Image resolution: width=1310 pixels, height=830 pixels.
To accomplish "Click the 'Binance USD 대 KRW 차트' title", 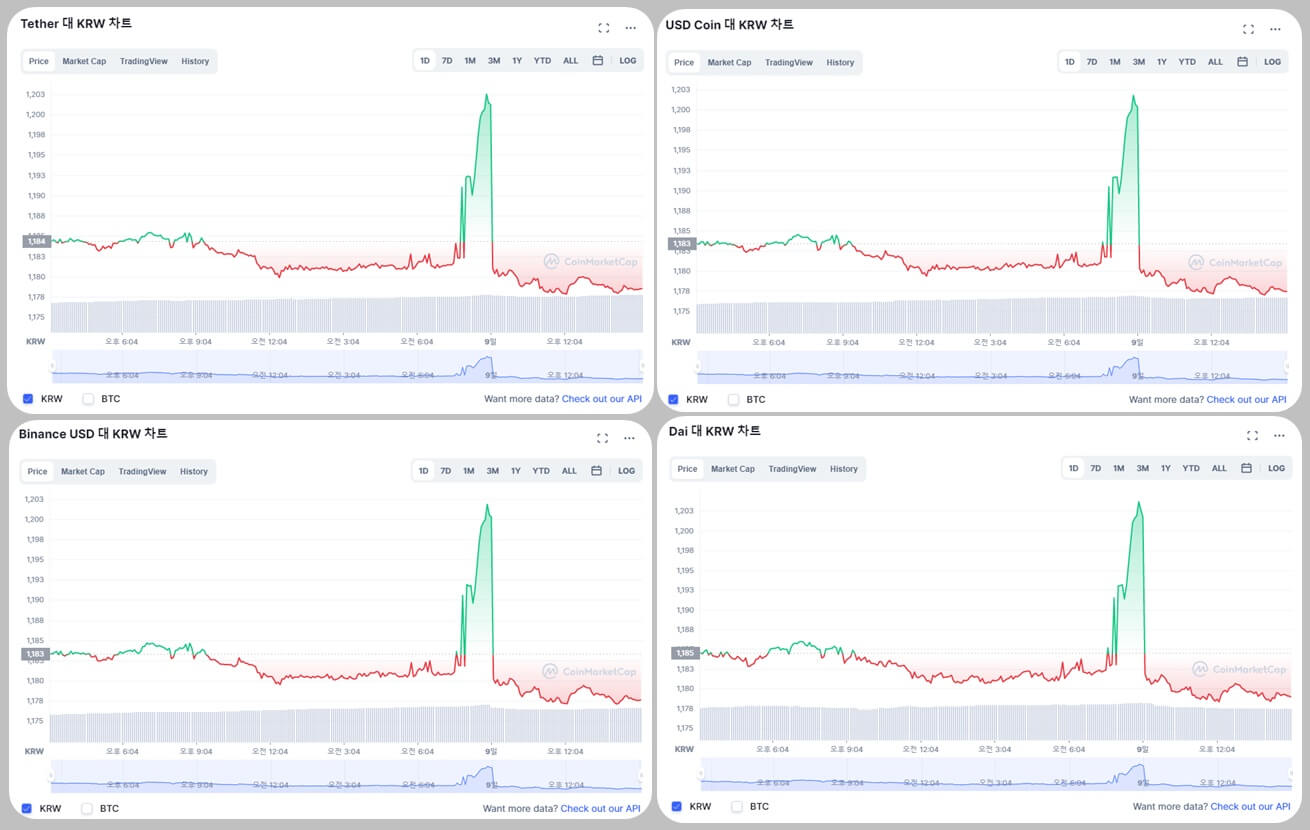I will pos(93,434).
